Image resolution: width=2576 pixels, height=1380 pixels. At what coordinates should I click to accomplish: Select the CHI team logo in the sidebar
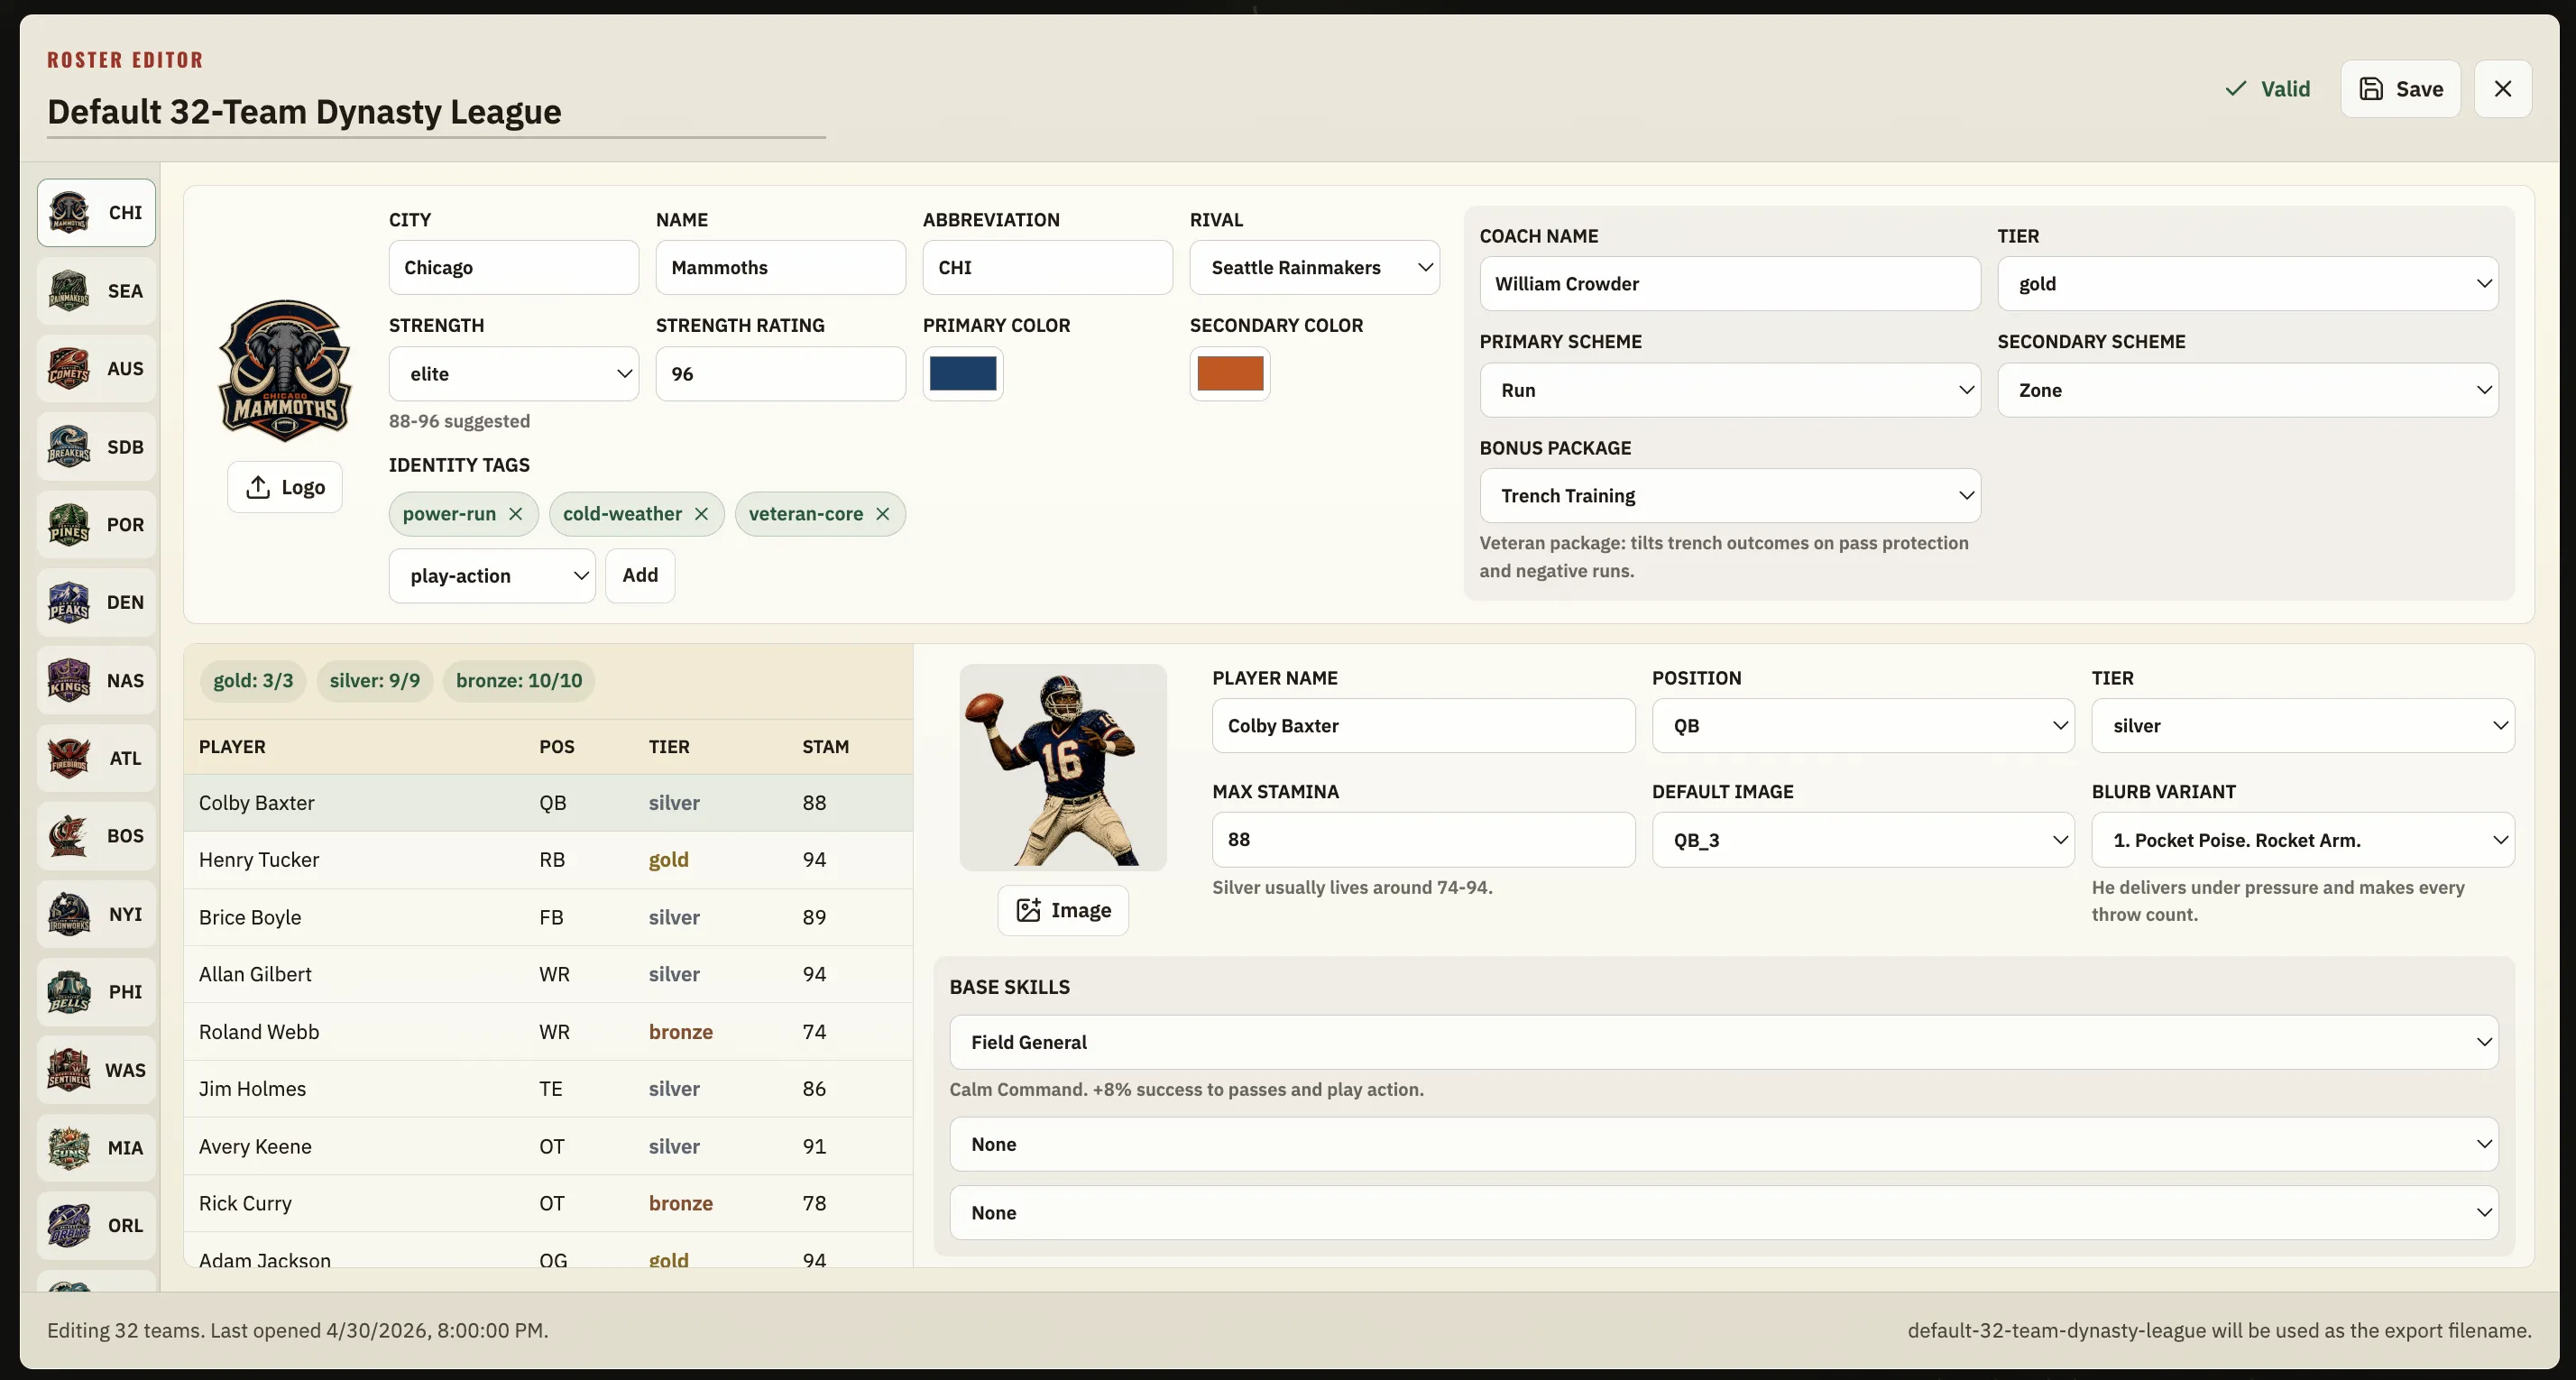click(x=69, y=212)
